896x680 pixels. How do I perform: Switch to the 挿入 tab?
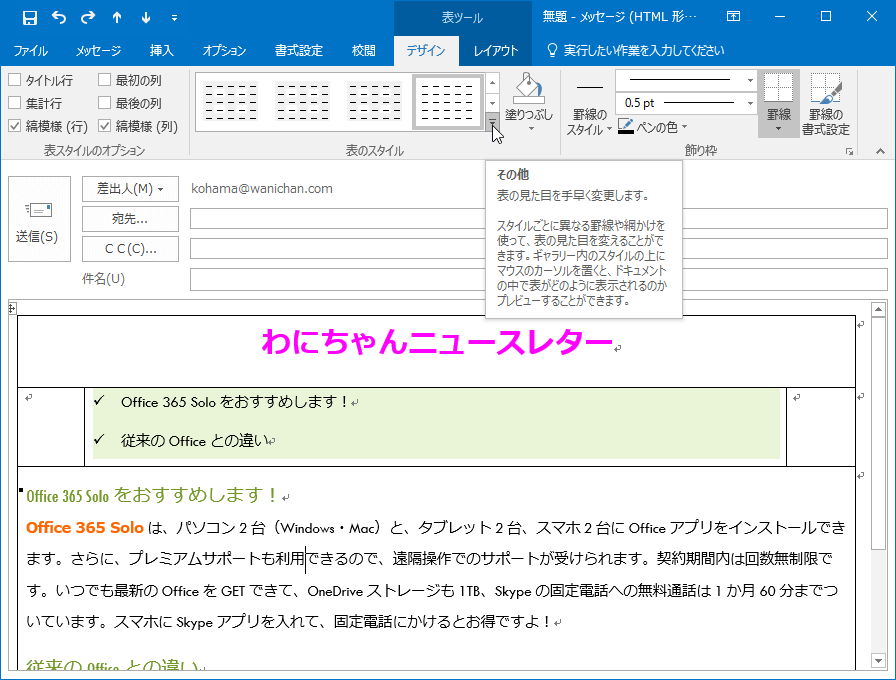tap(162, 50)
